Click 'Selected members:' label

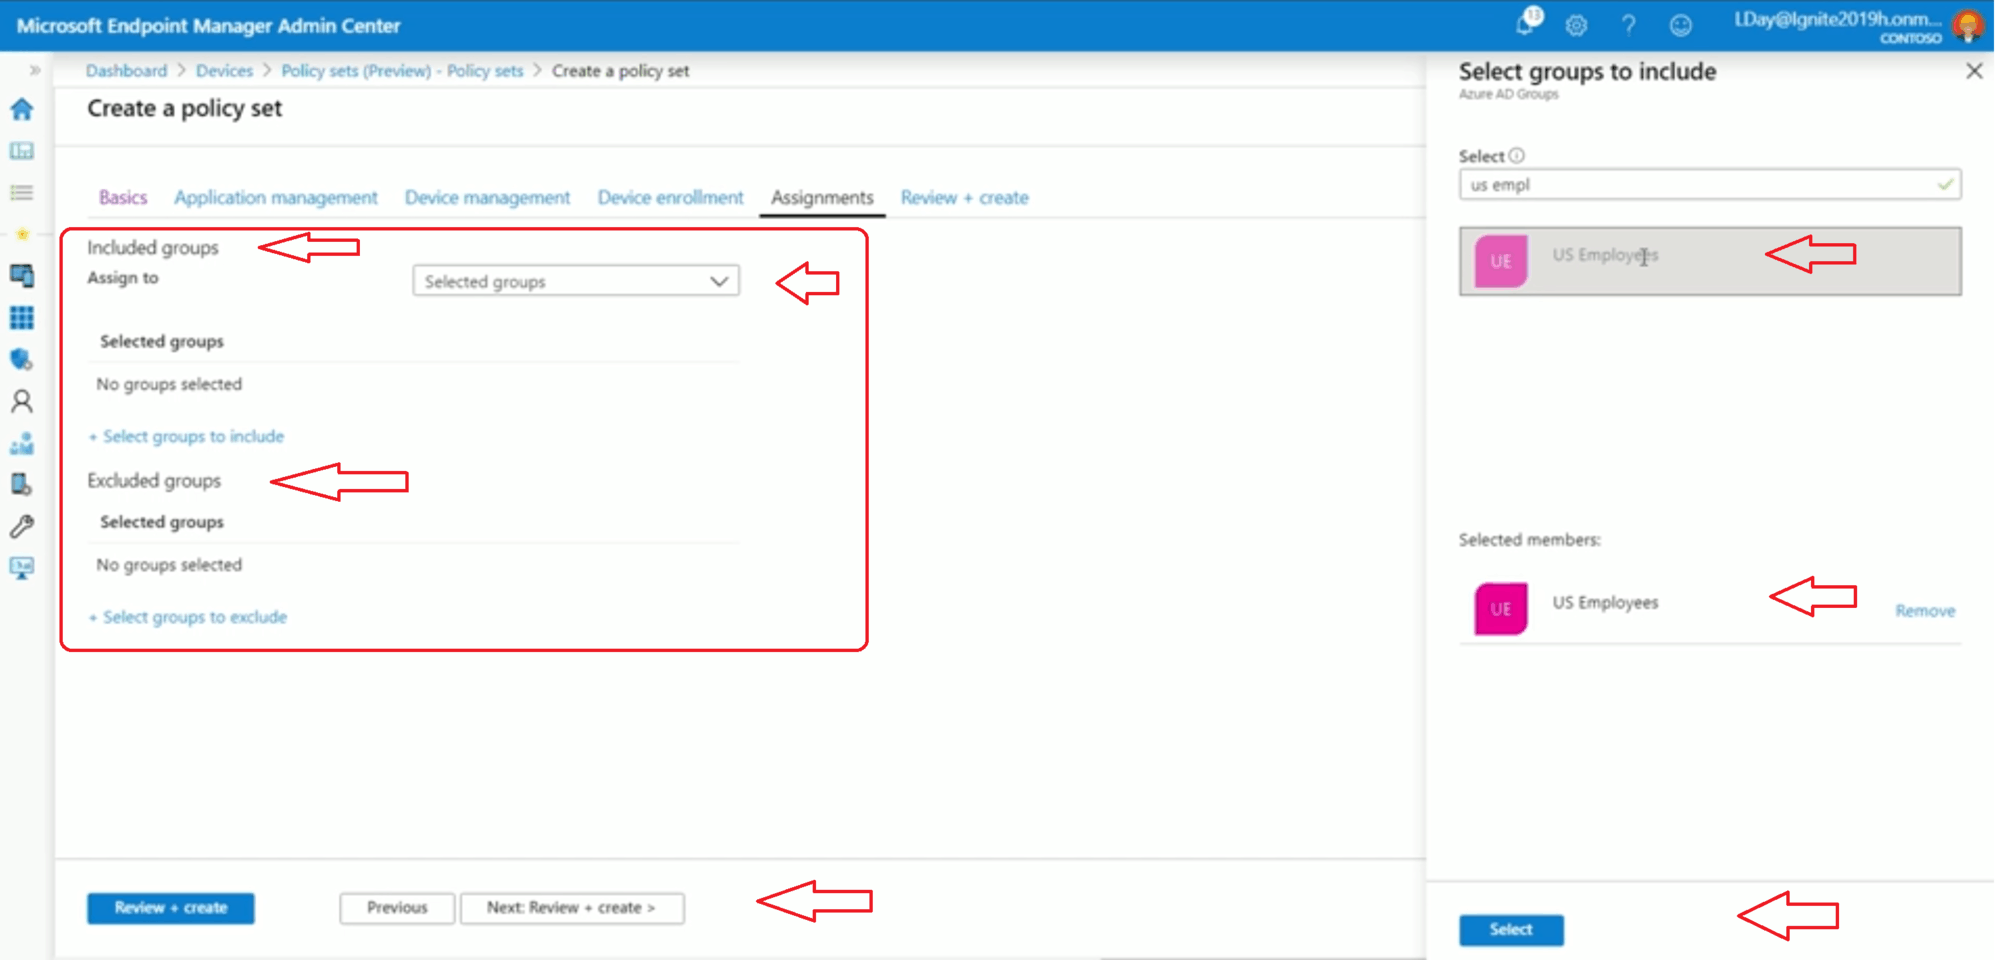[1530, 540]
